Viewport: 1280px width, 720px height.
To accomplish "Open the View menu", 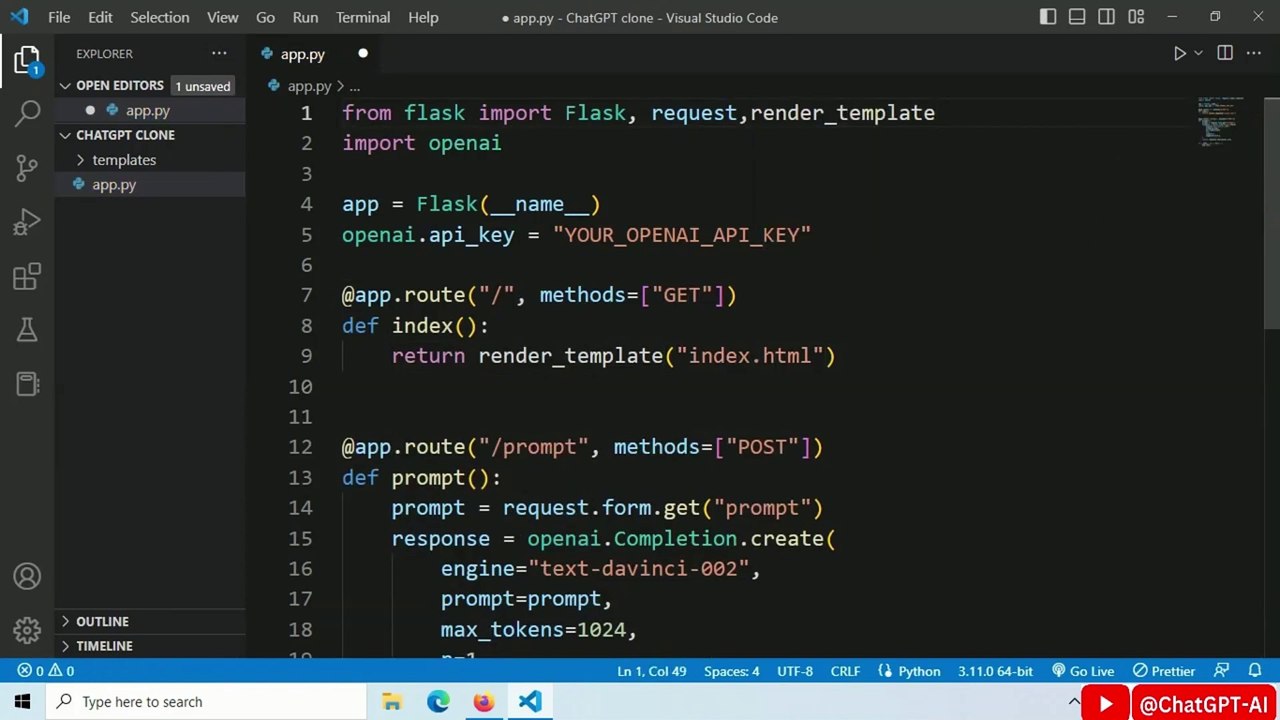I will point(222,17).
